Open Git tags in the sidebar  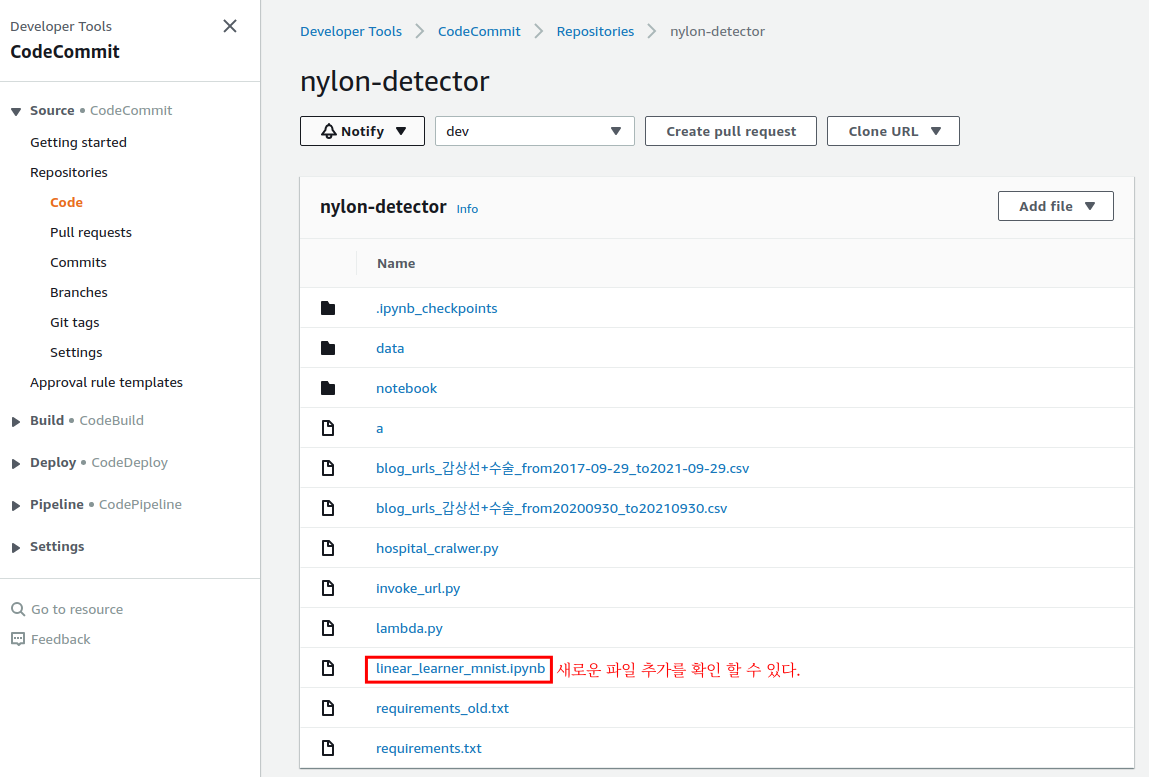[75, 323]
